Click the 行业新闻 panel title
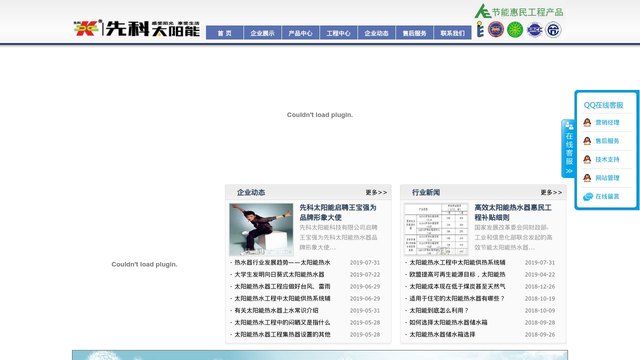640x360 pixels. pos(426,192)
